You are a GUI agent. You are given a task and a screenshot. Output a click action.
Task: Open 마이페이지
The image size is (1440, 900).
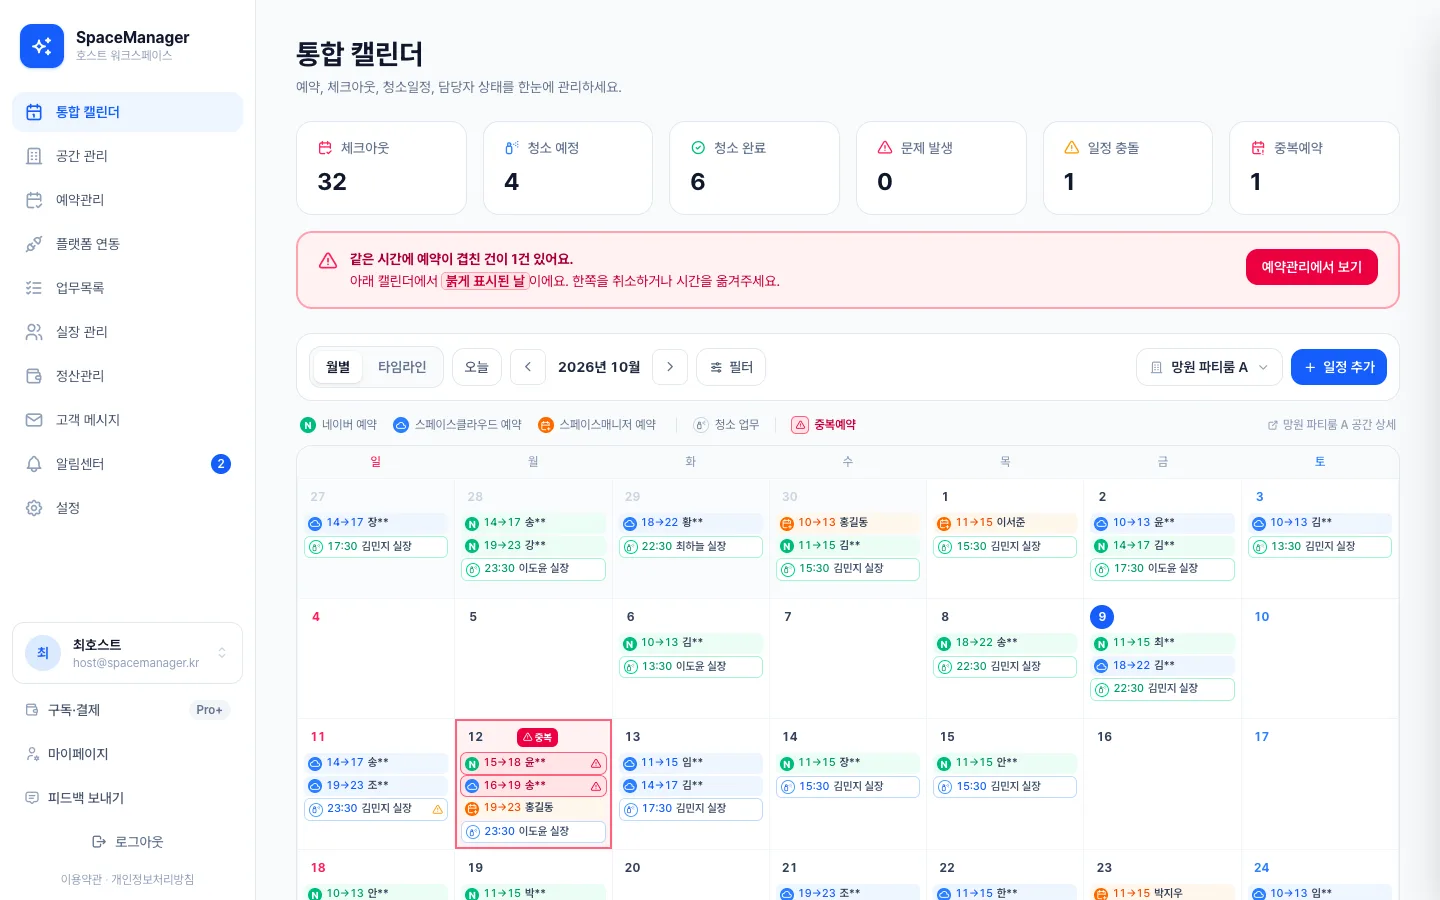[127, 754]
